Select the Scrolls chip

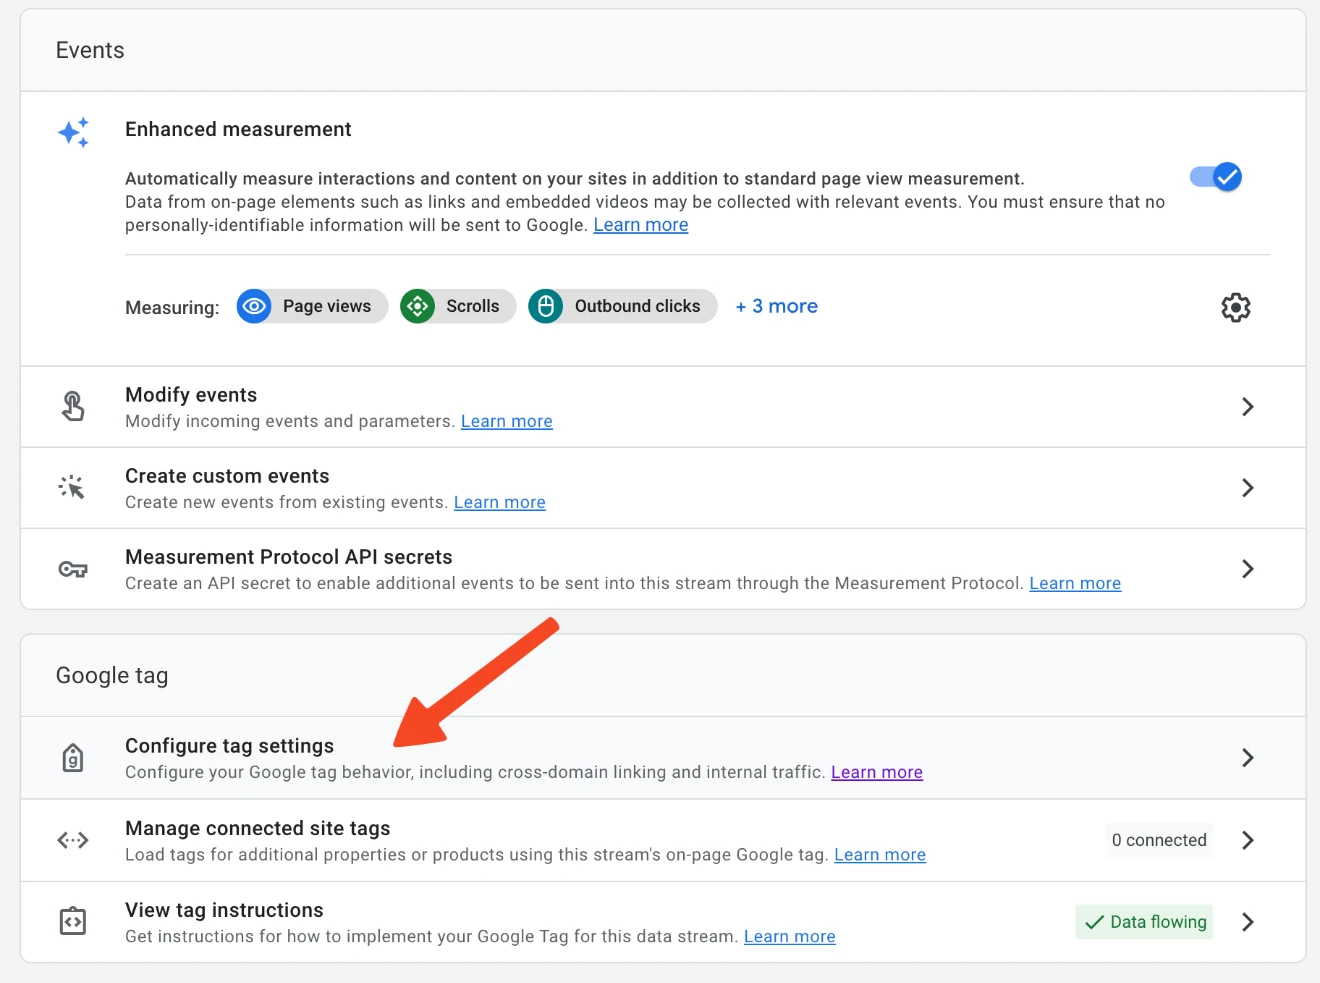pos(458,306)
